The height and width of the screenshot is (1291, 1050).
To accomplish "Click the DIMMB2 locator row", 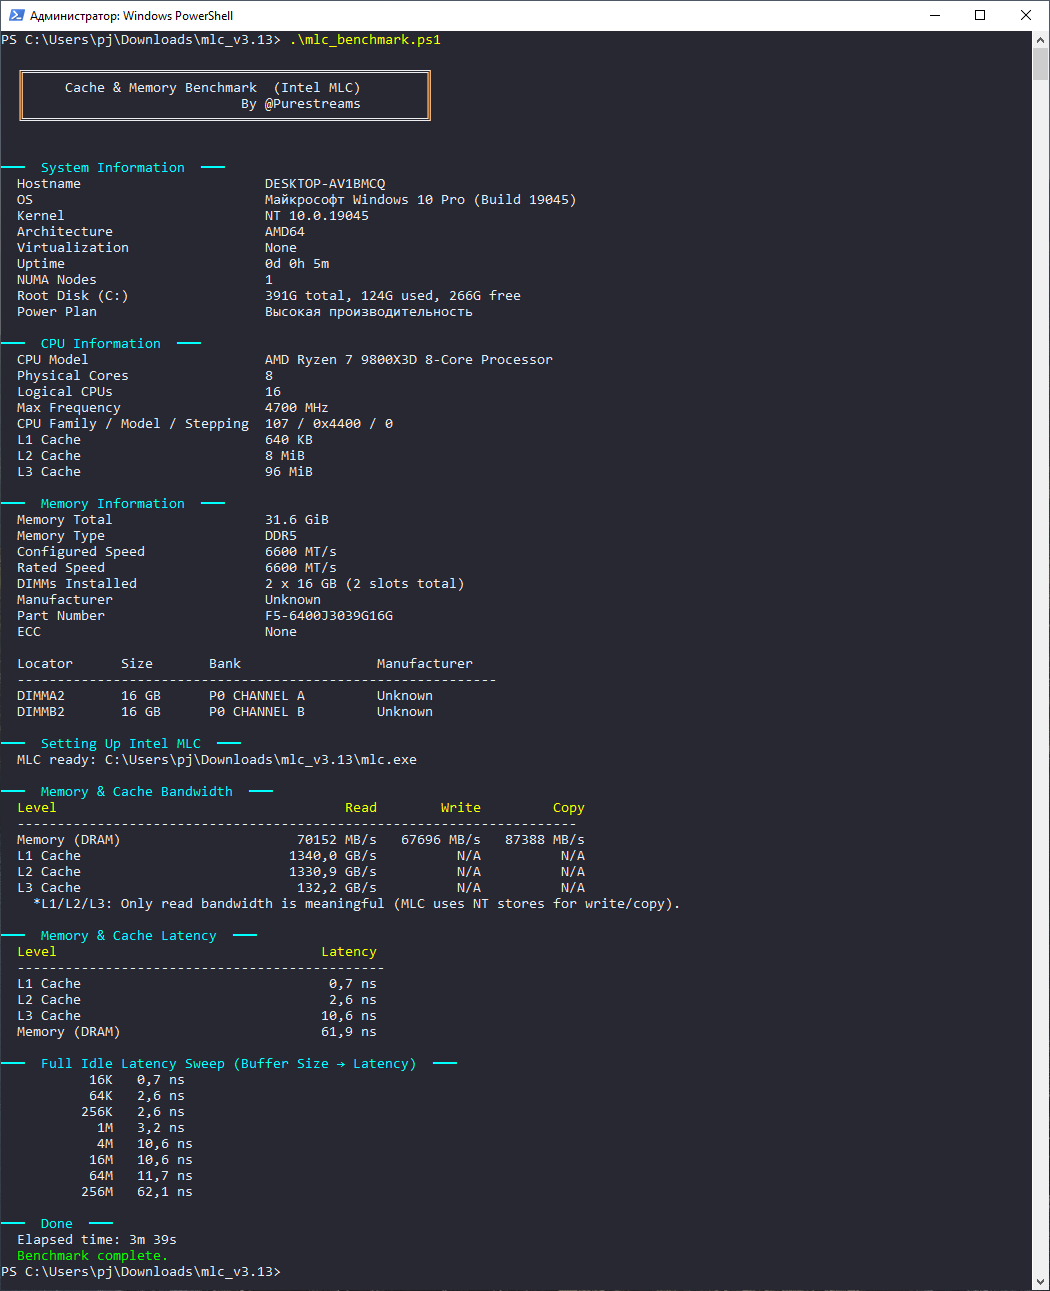I will tap(225, 712).
